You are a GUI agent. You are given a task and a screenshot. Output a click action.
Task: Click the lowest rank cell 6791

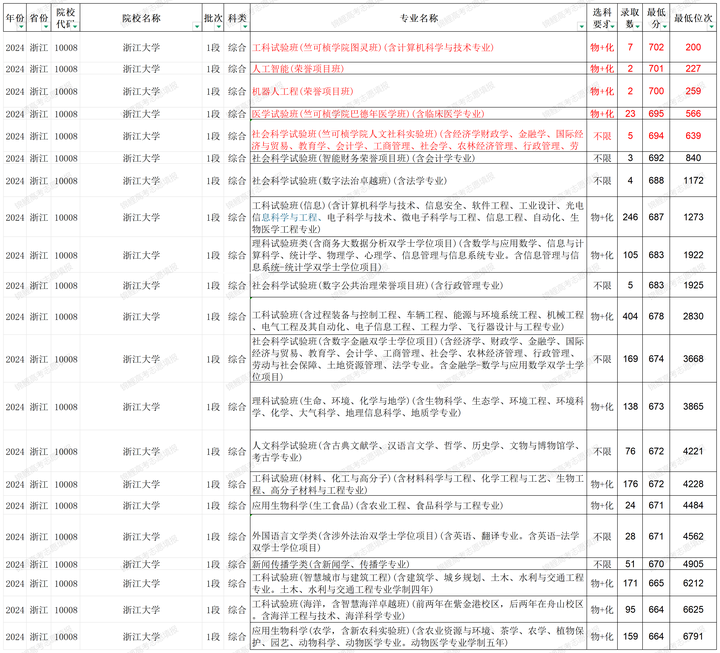point(693,636)
